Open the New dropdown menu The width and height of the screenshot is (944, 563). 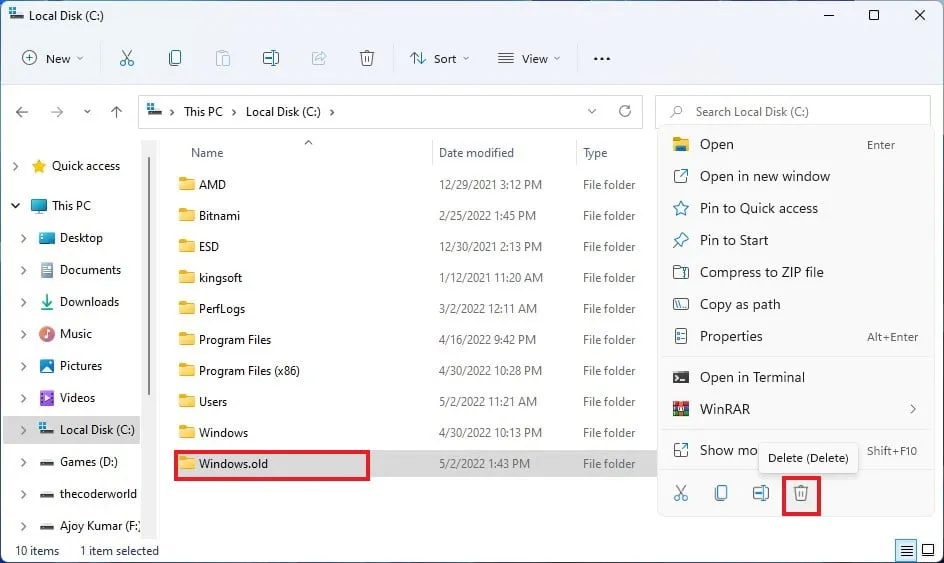tap(53, 58)
